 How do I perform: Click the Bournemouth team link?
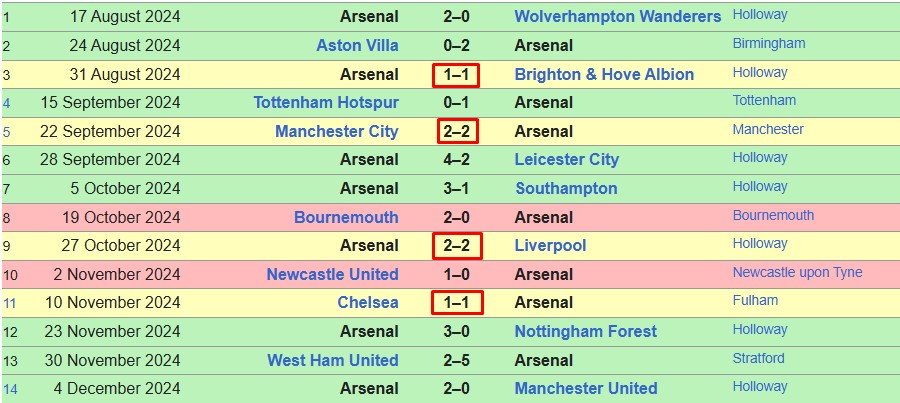point(346,218)
